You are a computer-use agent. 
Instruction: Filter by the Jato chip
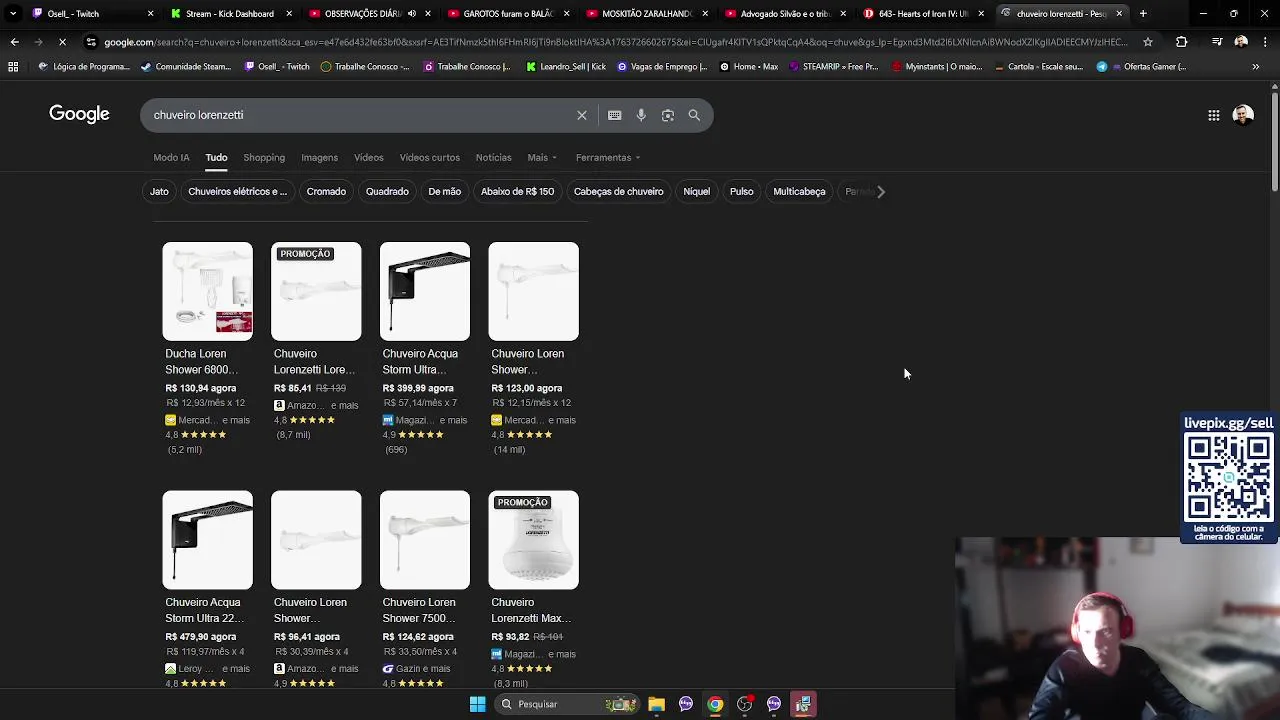159,191
